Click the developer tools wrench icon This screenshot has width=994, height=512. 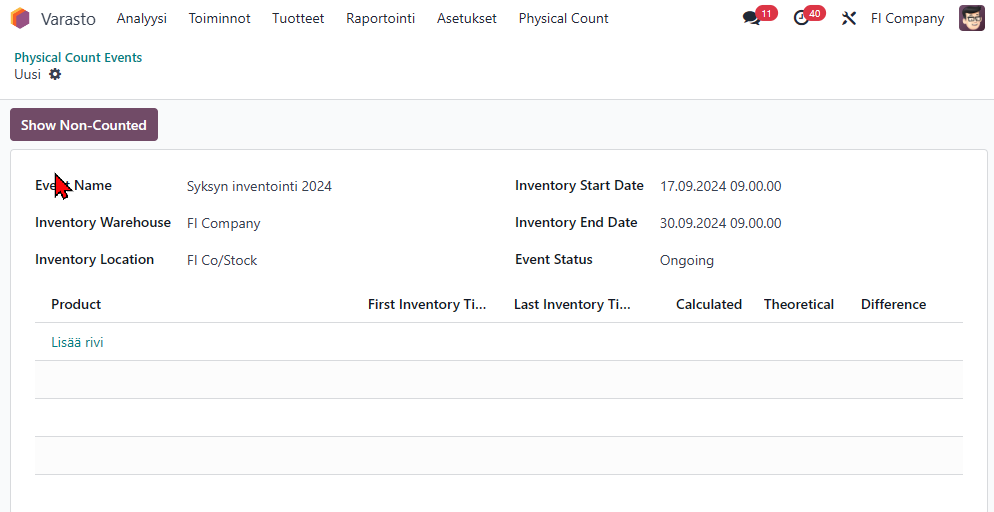[x=849, y=18]
